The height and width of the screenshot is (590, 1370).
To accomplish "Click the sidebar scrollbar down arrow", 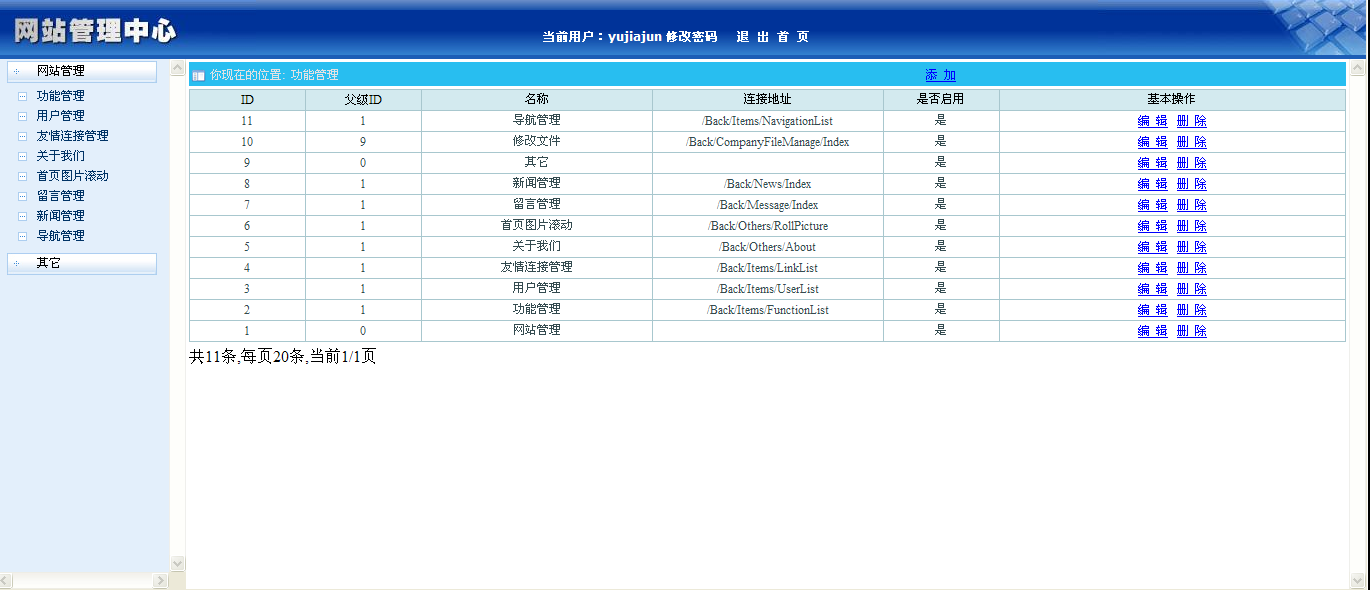I will pos(178,564).
